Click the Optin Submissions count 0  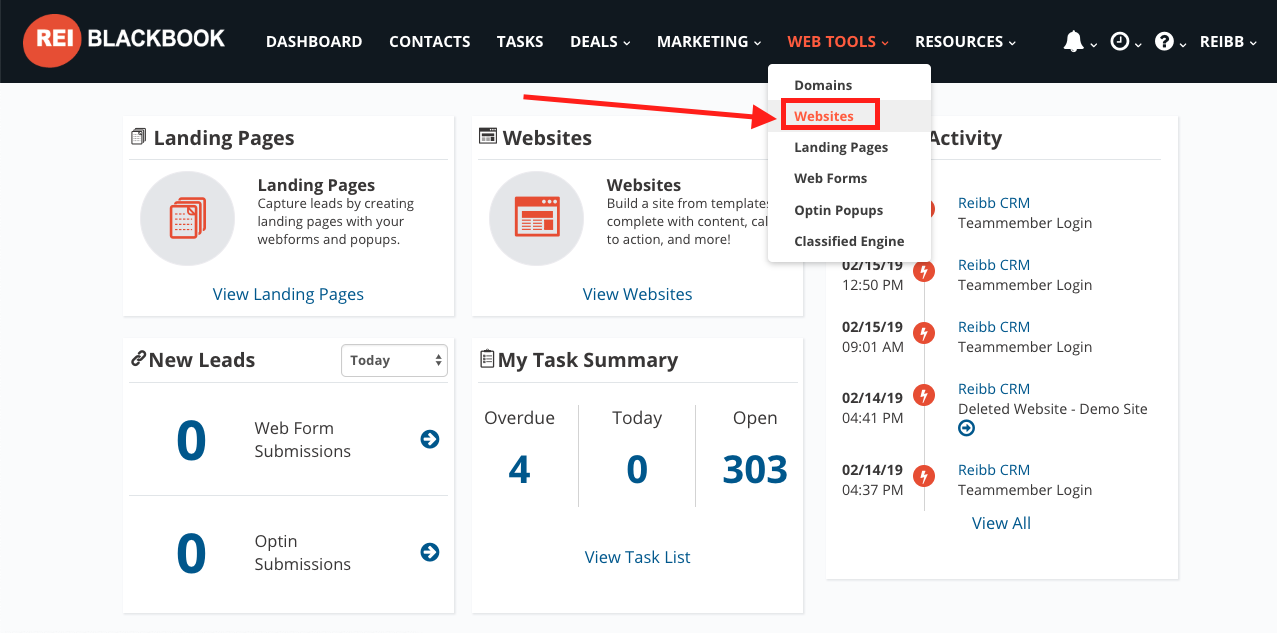(191, 554)
